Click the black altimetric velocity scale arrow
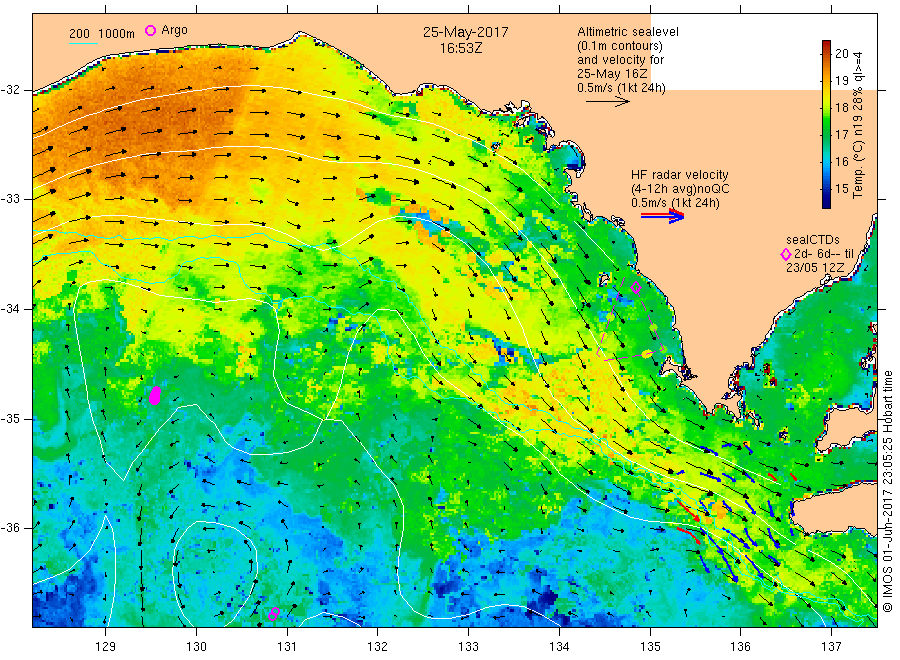 click(x=607, y=102)
